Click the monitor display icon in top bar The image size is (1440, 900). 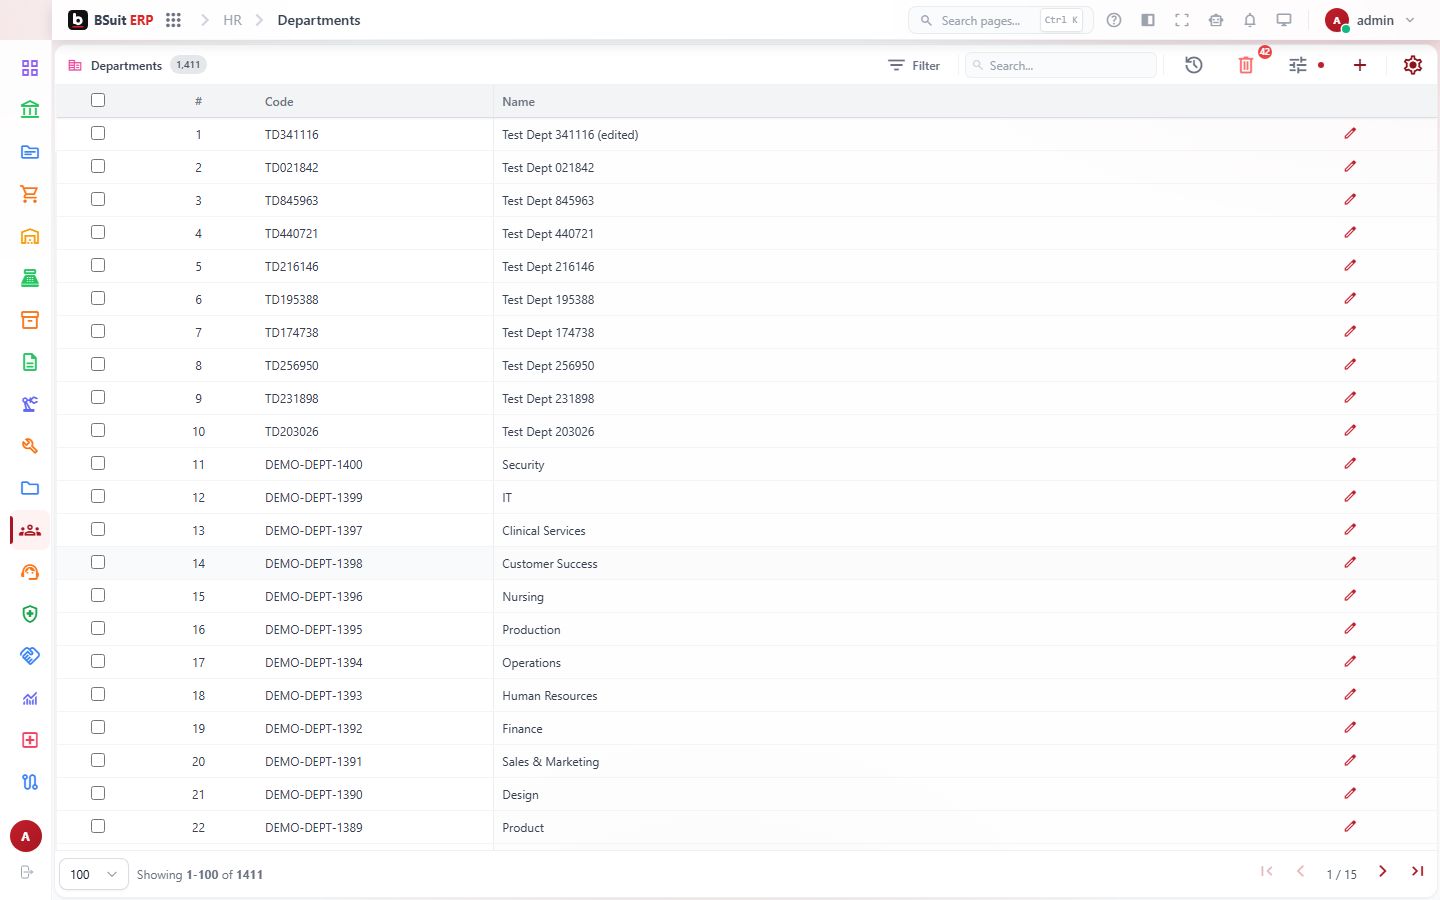coord(1284,20)
